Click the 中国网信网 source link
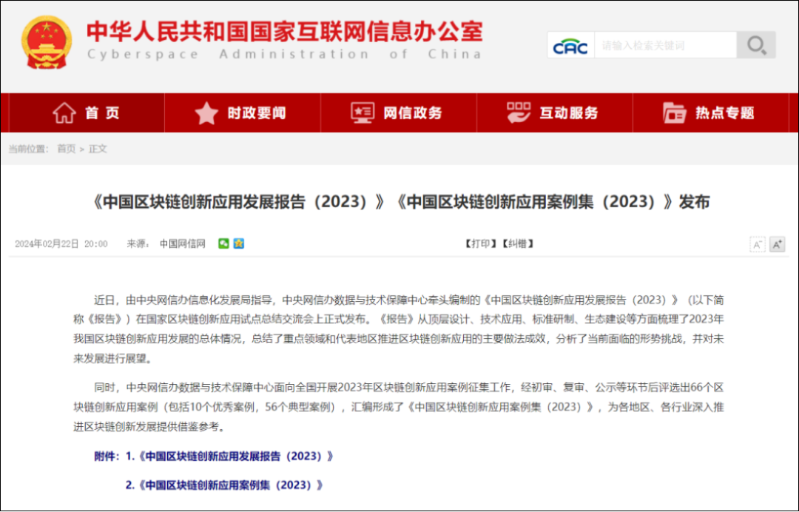Screen dimensions: 799x512 pos(182,243)
